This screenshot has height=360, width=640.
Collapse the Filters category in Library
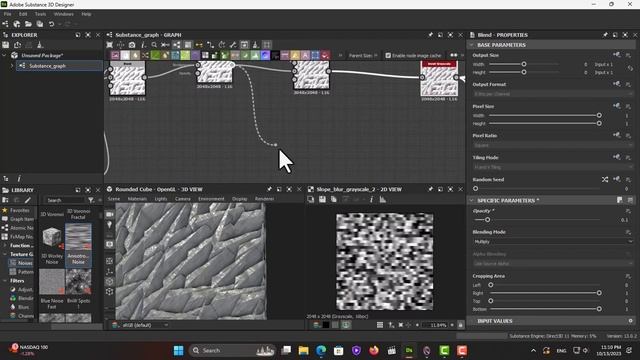pos(5,281)
